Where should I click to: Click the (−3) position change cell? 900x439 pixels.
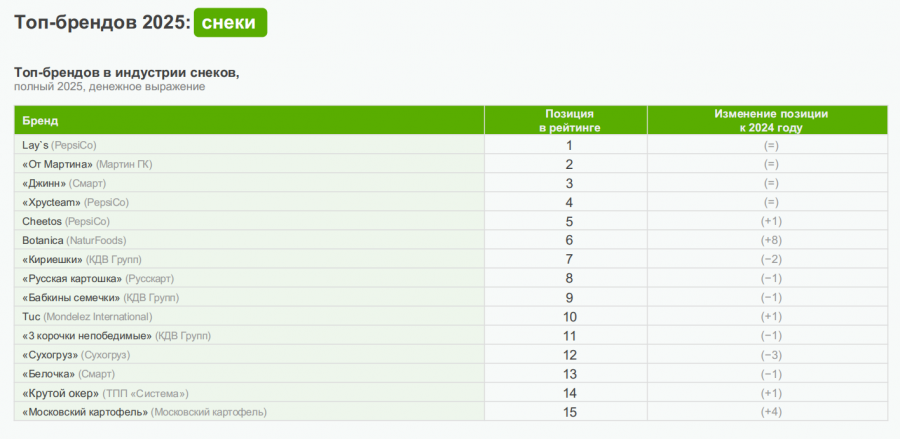pos(770,354)
